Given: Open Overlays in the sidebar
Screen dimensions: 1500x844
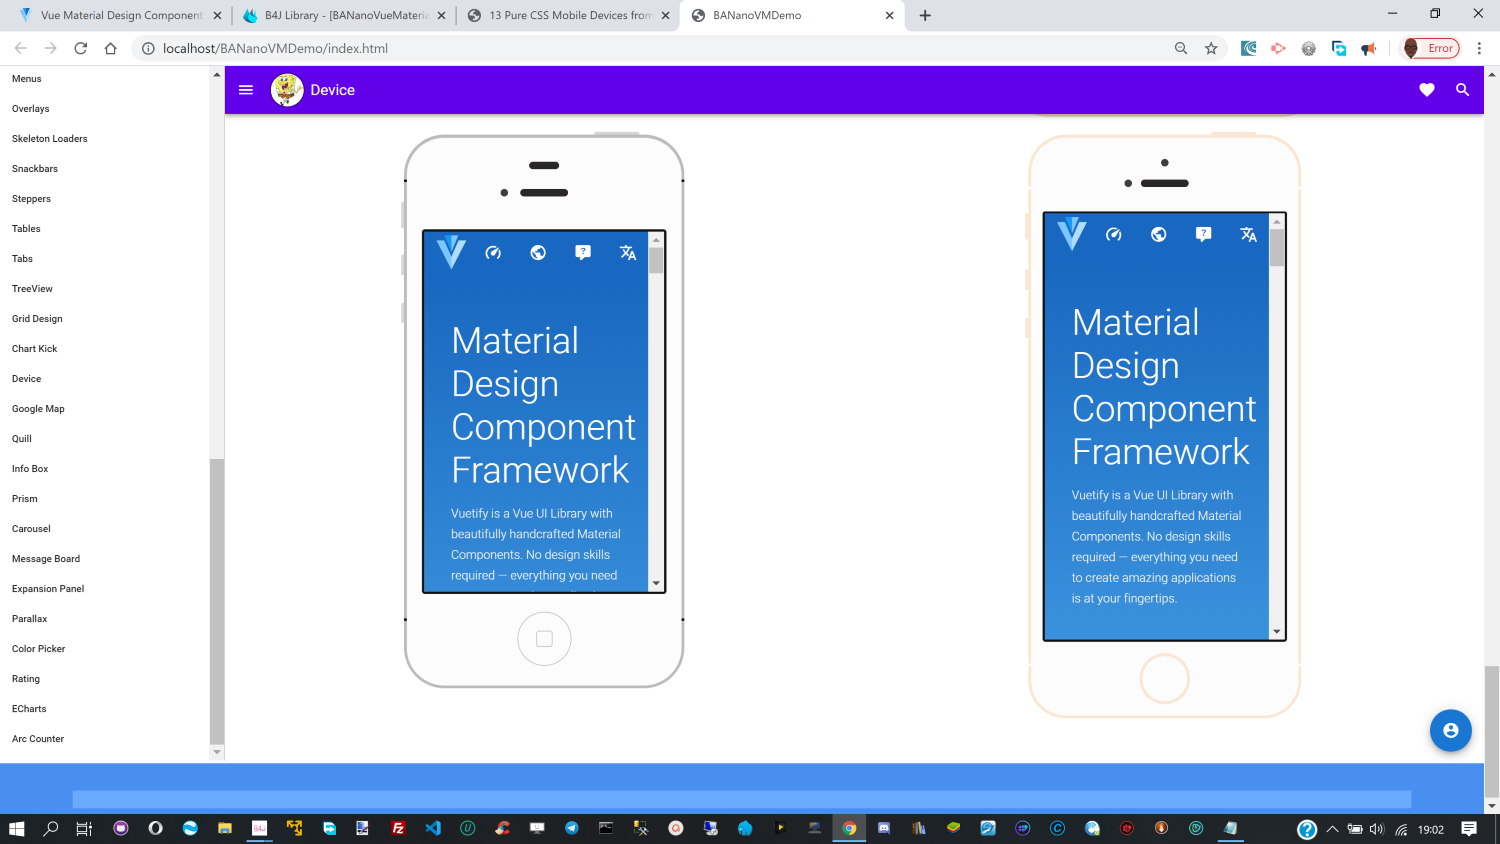Looking at the screenshot, I should coord(31,109).
